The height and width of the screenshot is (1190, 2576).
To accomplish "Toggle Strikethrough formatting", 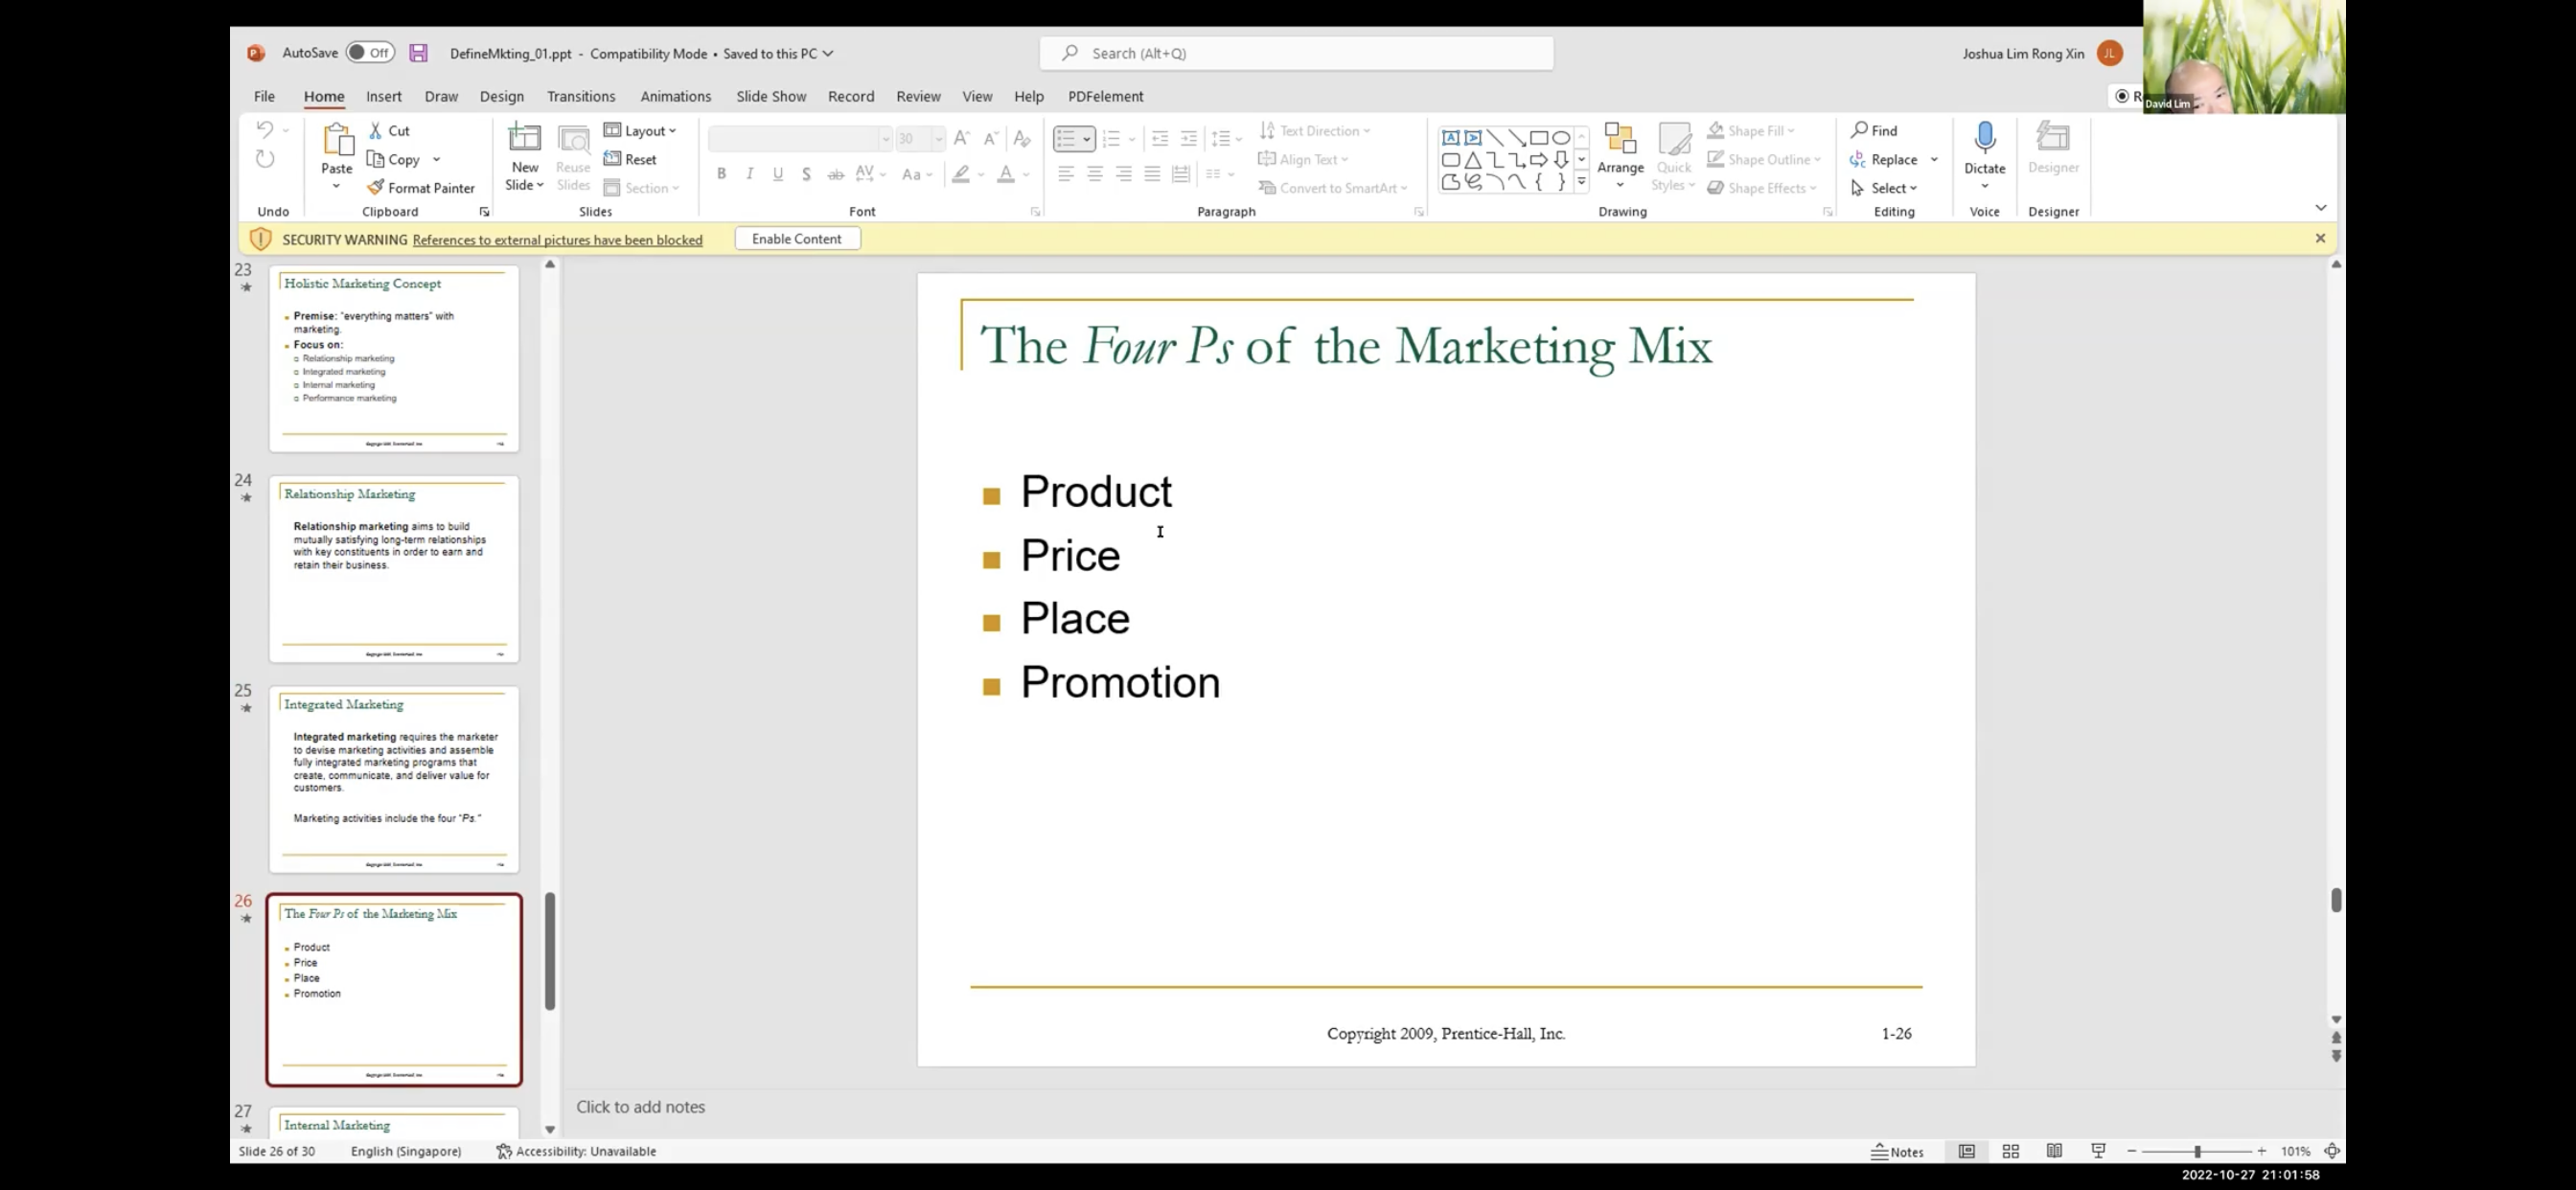I will [x=835, y=174].
